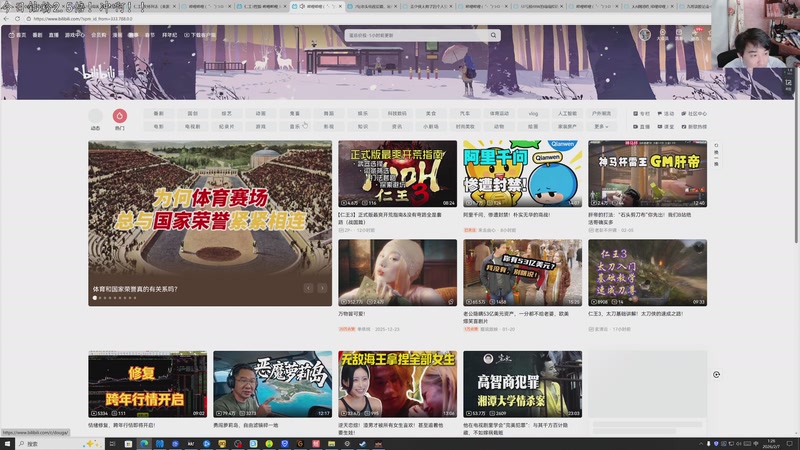Select the 时尚美妆 category button

pyautogui.click(x=465, y=127)
